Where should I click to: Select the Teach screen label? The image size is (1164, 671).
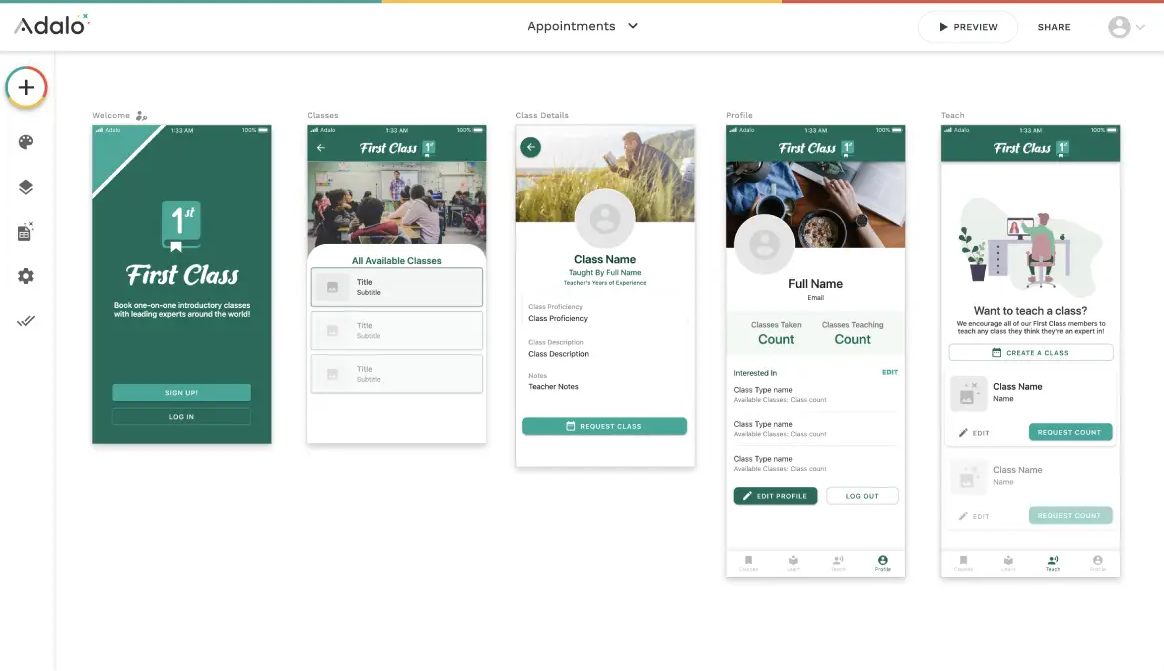pyautogui.click(x=952, y=115)
